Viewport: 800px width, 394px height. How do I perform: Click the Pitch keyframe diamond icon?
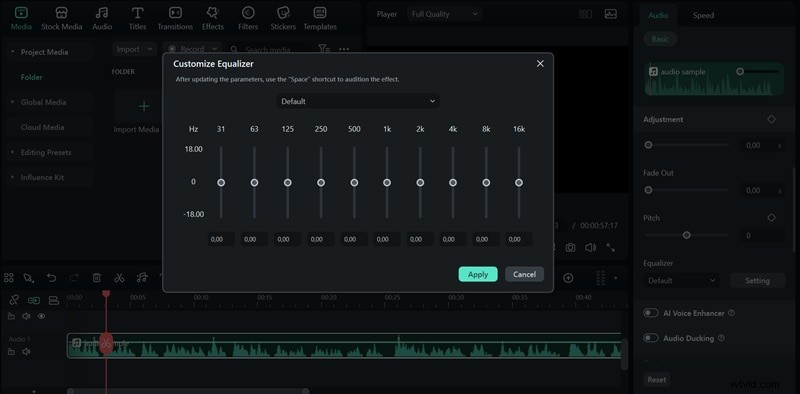tap(771, 217)
